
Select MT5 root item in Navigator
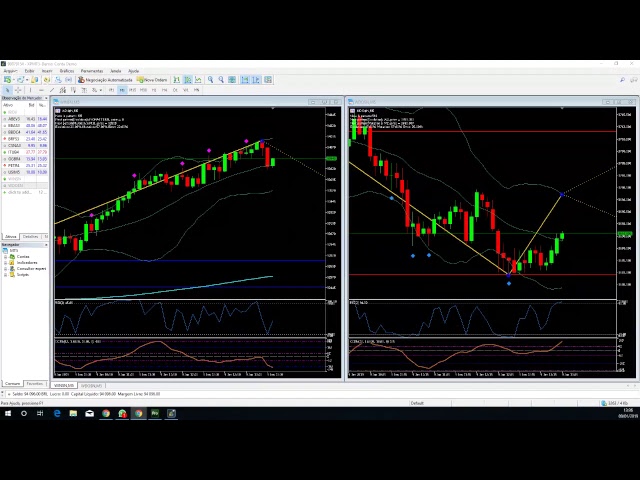pos(11,251)
